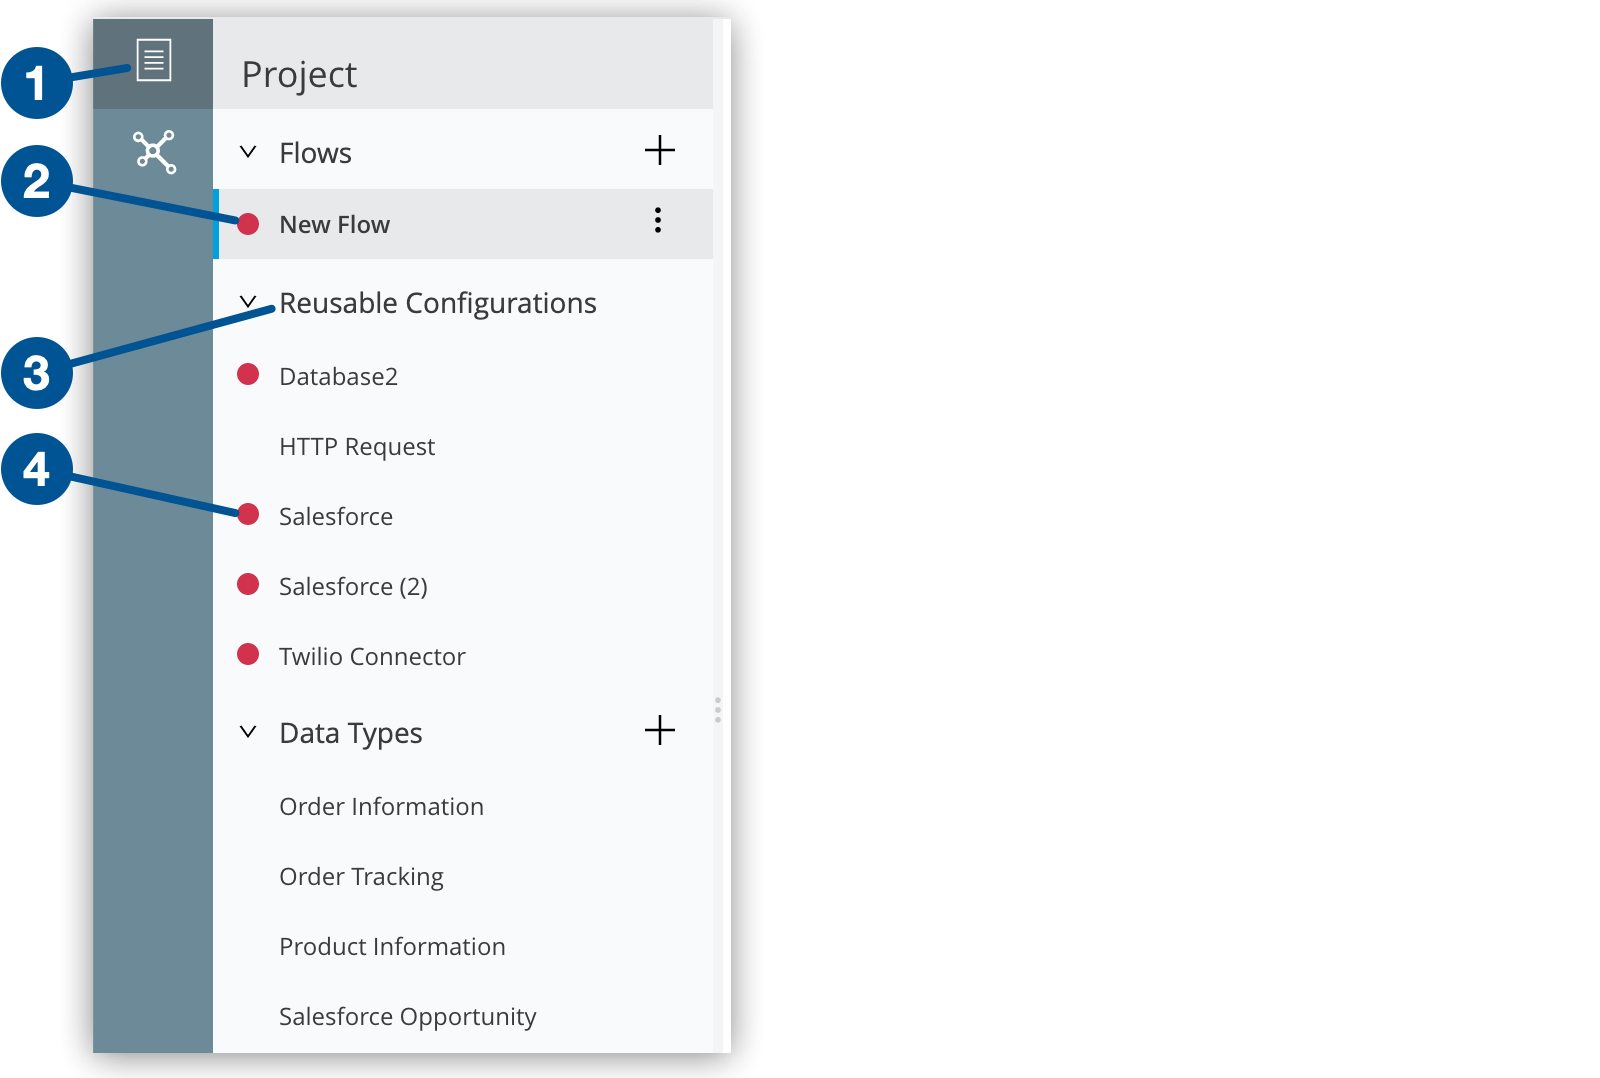Add a new data type with plus icon
This screenshot has height=1078, width=1600.
point(660,730)
